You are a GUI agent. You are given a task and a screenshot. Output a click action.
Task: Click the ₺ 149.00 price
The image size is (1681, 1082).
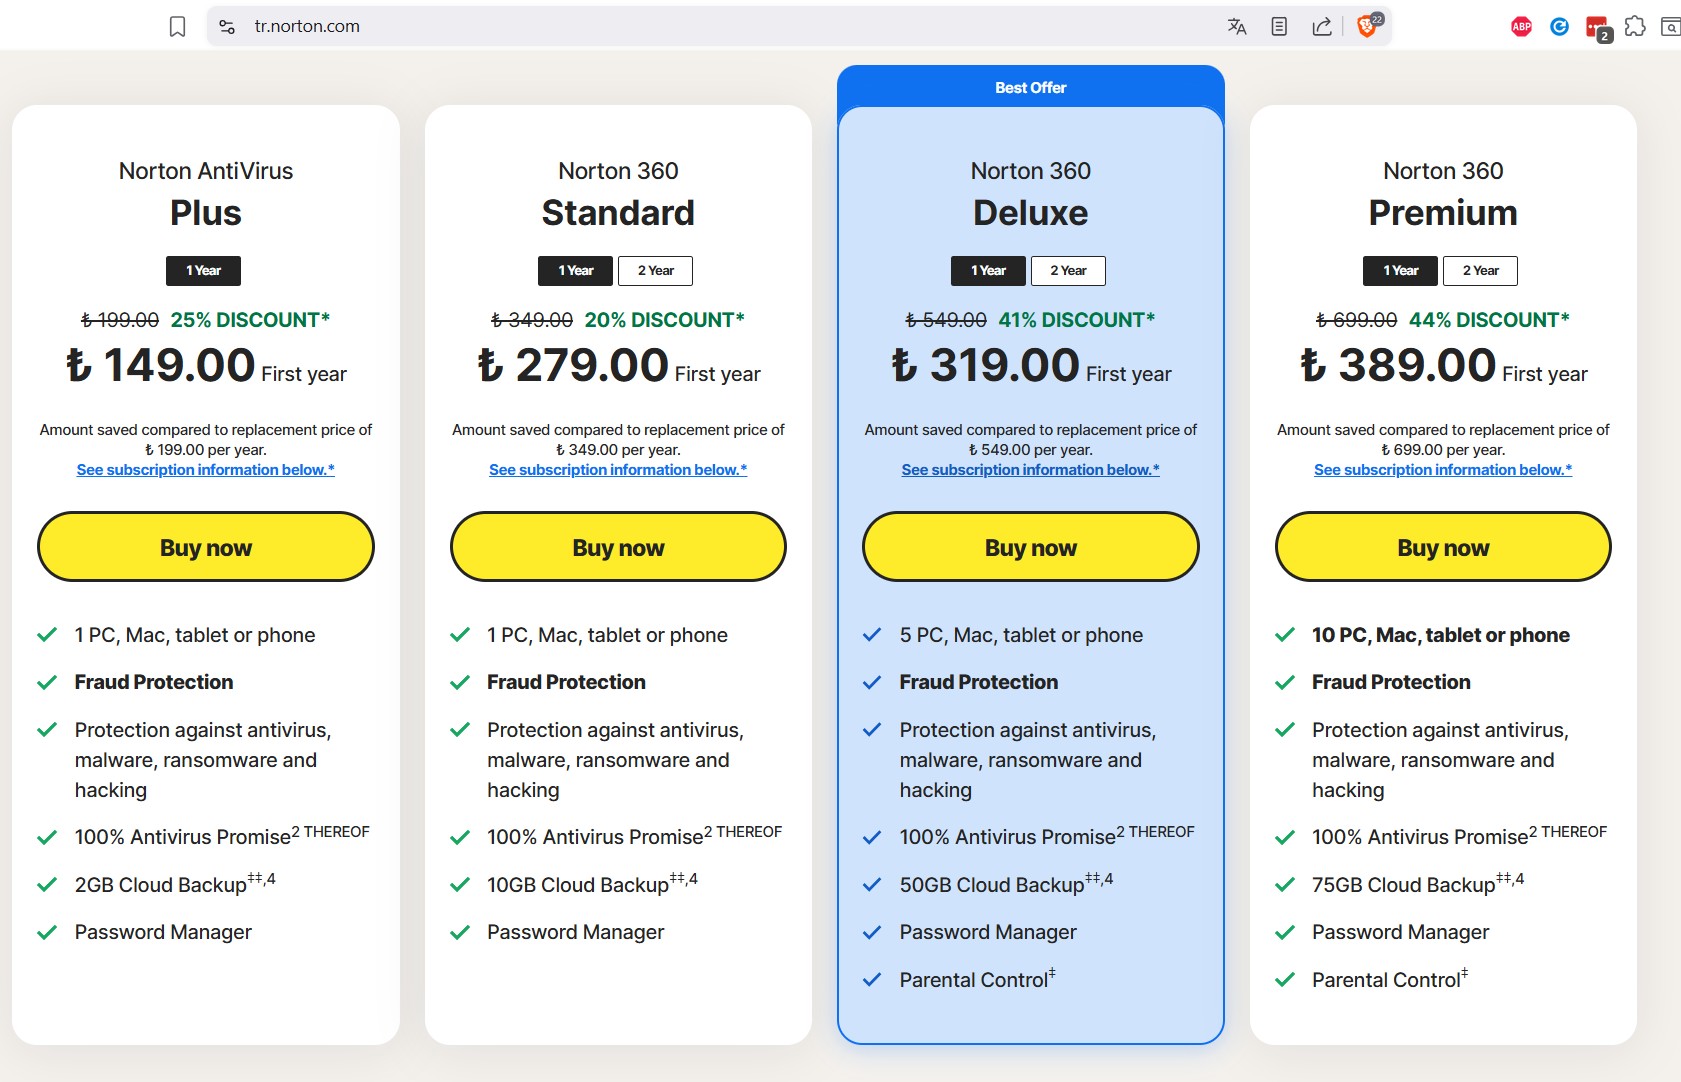pyautogui.click(x=160, y=365)
